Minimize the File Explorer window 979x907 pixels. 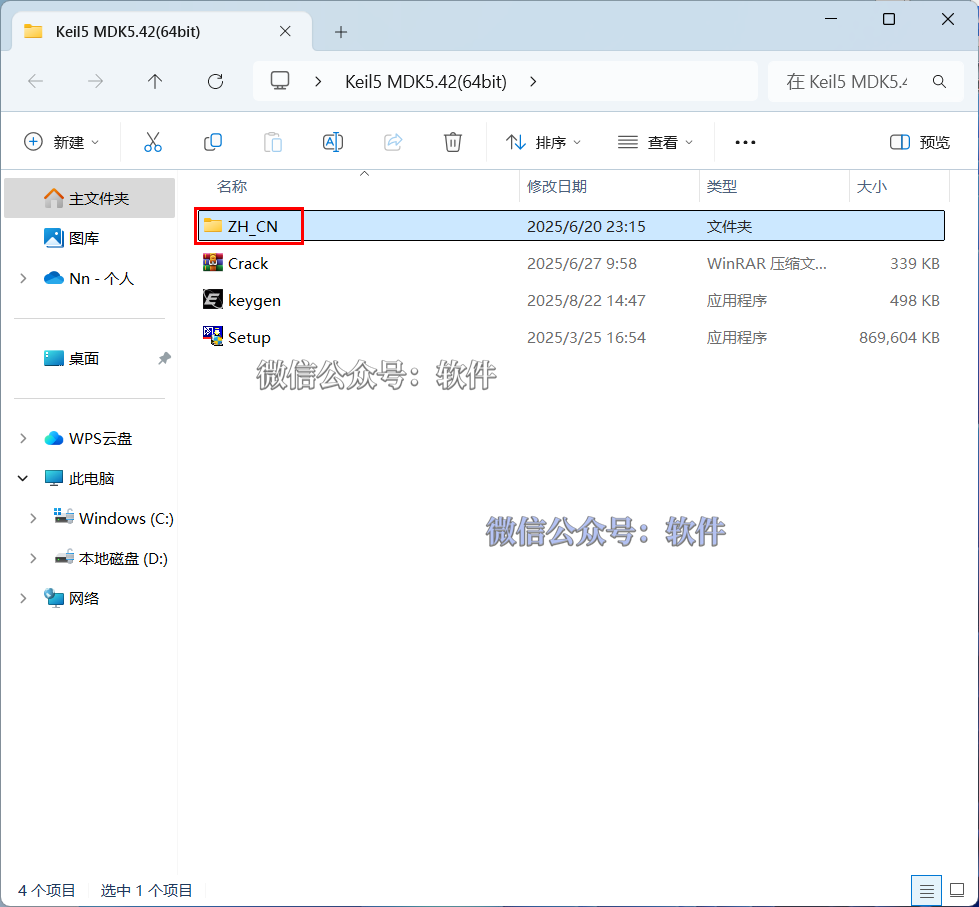(830, 19)
